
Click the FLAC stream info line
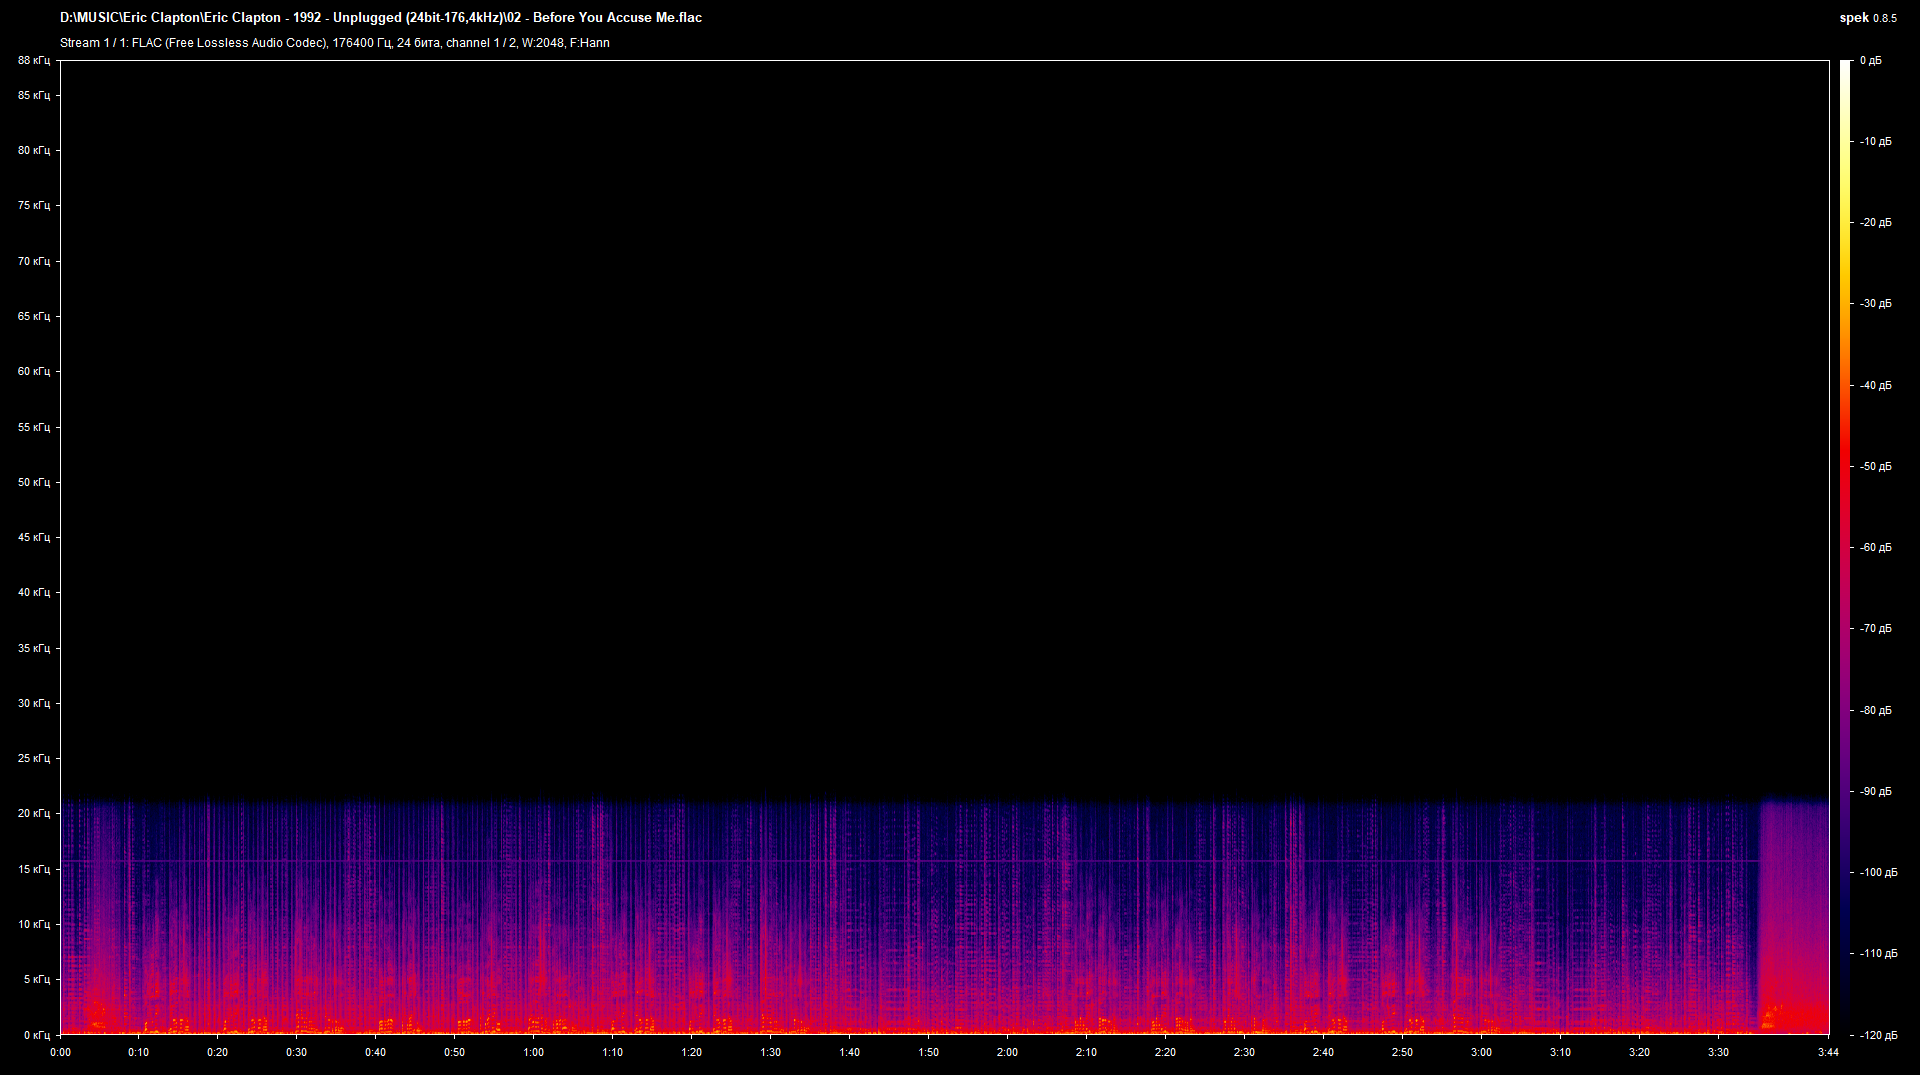[334, 43]
